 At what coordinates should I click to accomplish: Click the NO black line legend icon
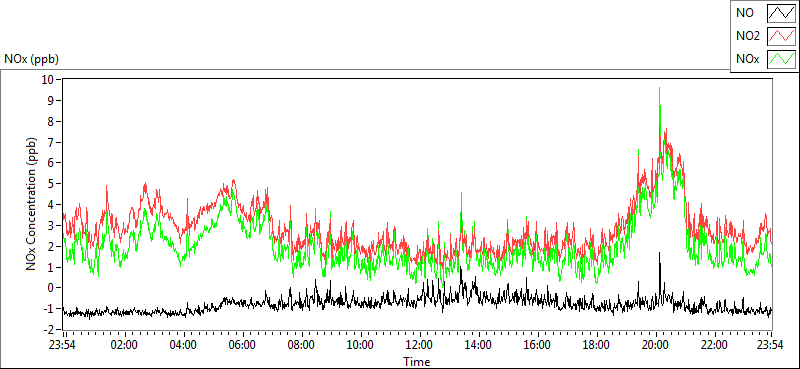(782, 14)
